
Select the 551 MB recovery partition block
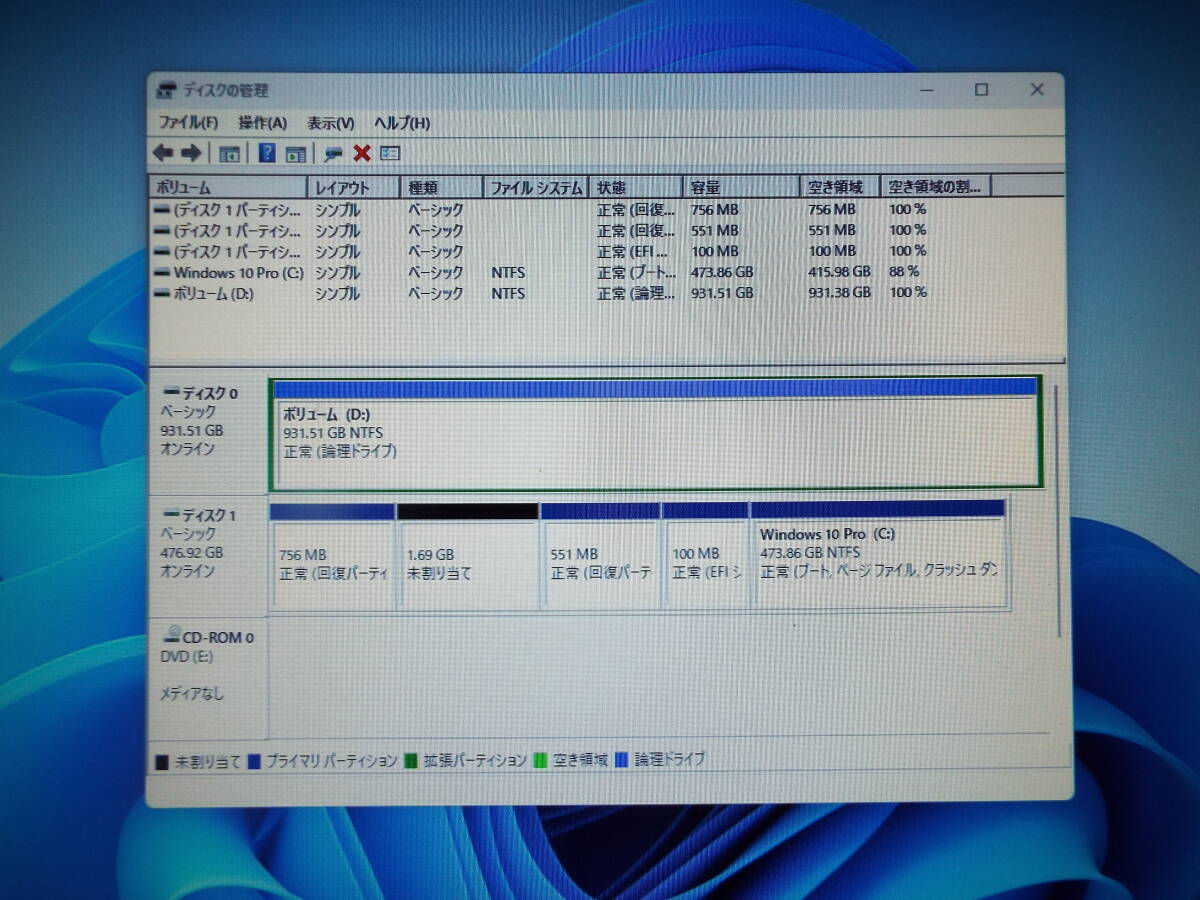pos(600,555)
